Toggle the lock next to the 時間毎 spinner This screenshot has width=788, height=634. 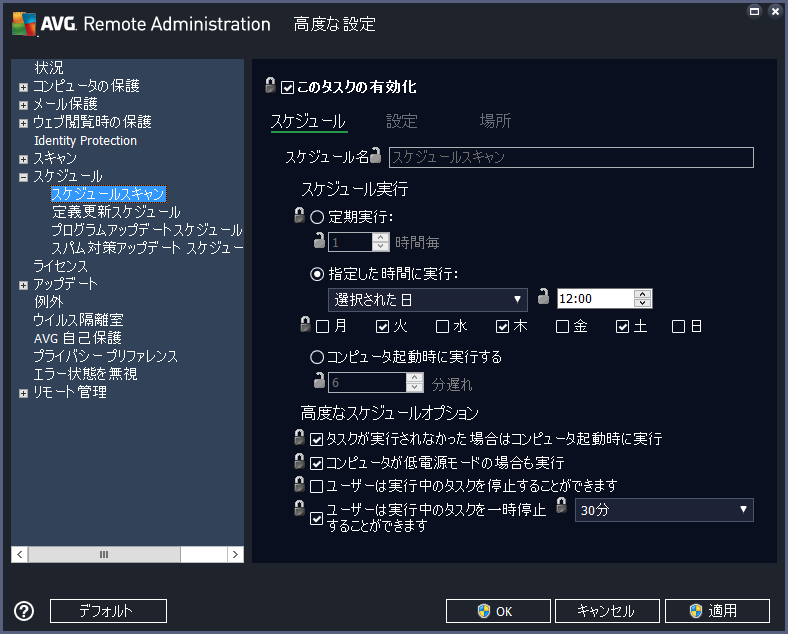(x=319, y=240)
